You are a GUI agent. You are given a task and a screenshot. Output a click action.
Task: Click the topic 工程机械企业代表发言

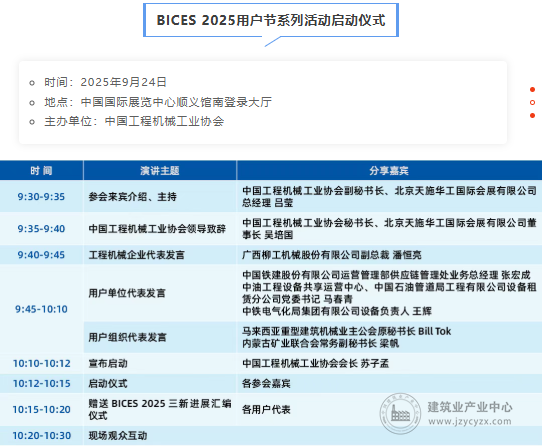click(136, 255)
